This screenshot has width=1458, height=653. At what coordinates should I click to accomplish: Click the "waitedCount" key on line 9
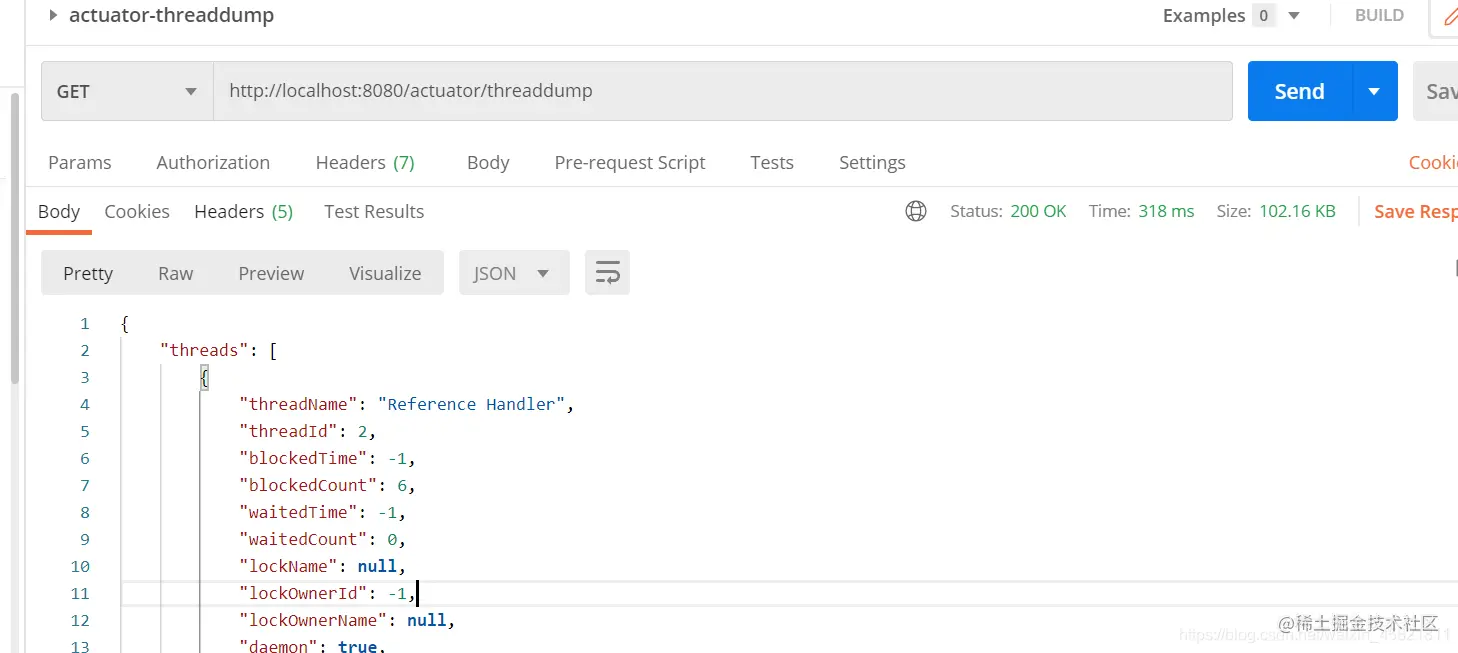tap(303, 539)
